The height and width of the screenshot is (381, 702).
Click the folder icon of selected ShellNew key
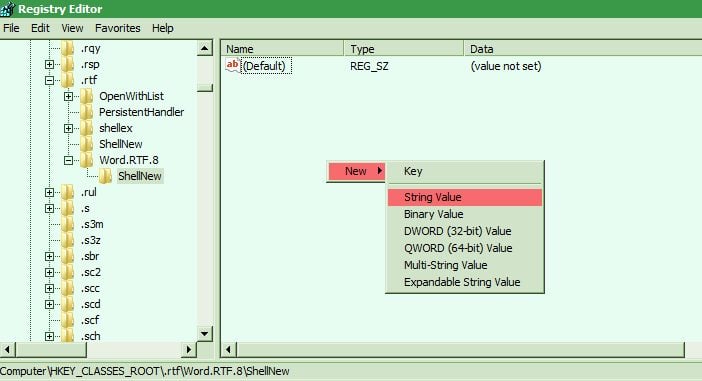tap(106, 176)
